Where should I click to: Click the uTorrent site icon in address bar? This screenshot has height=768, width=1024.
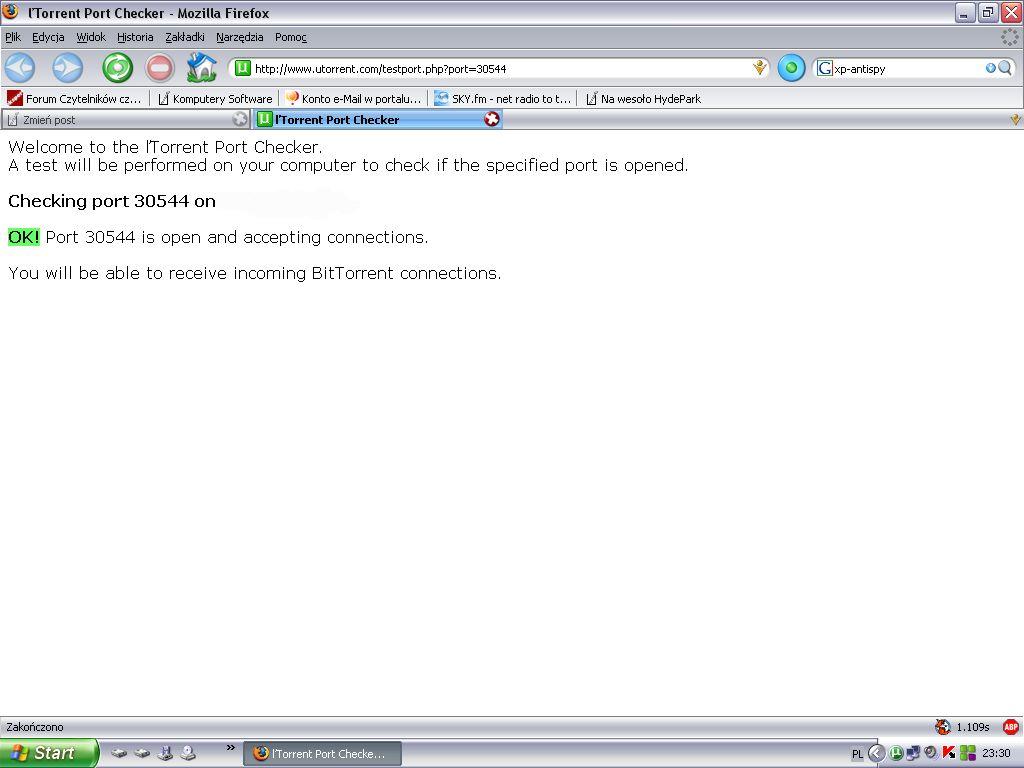tap(243, 68)
